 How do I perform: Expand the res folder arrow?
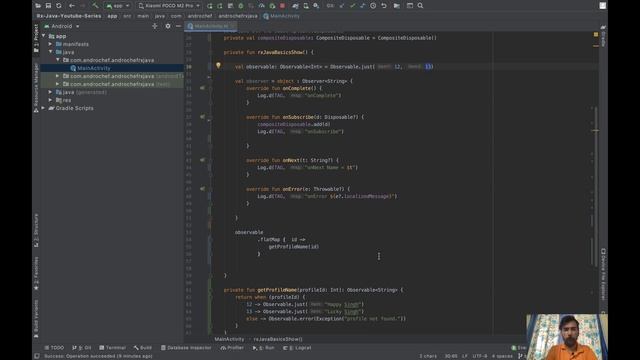(51, 100)
